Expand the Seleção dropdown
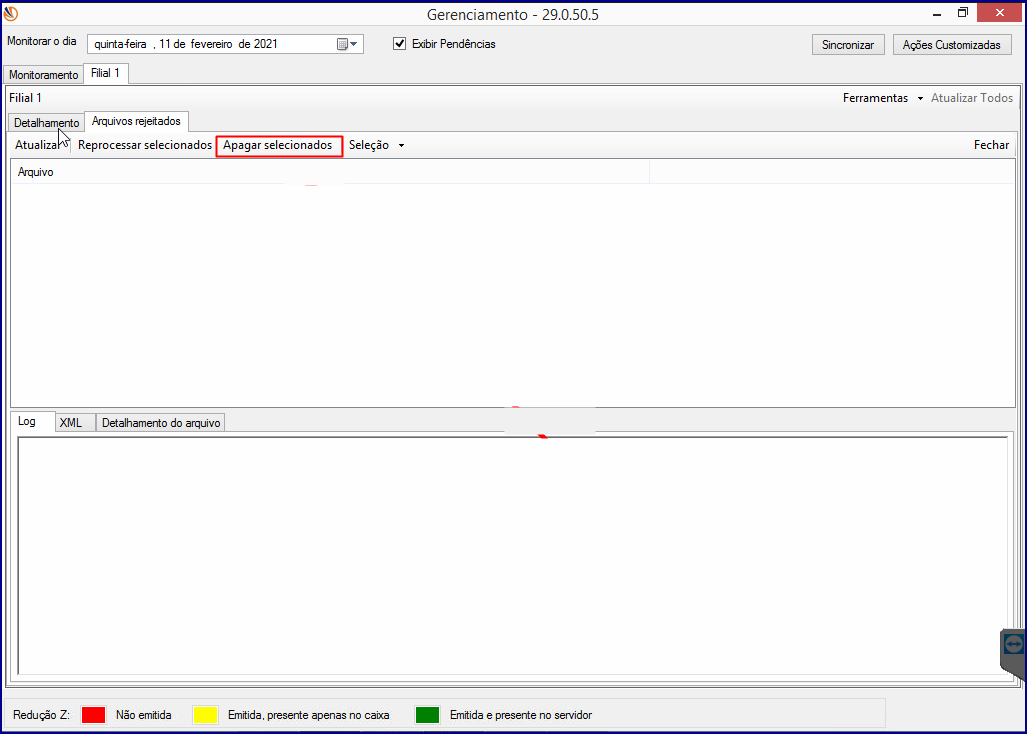 pyautogui.click(x=376, y=145)
